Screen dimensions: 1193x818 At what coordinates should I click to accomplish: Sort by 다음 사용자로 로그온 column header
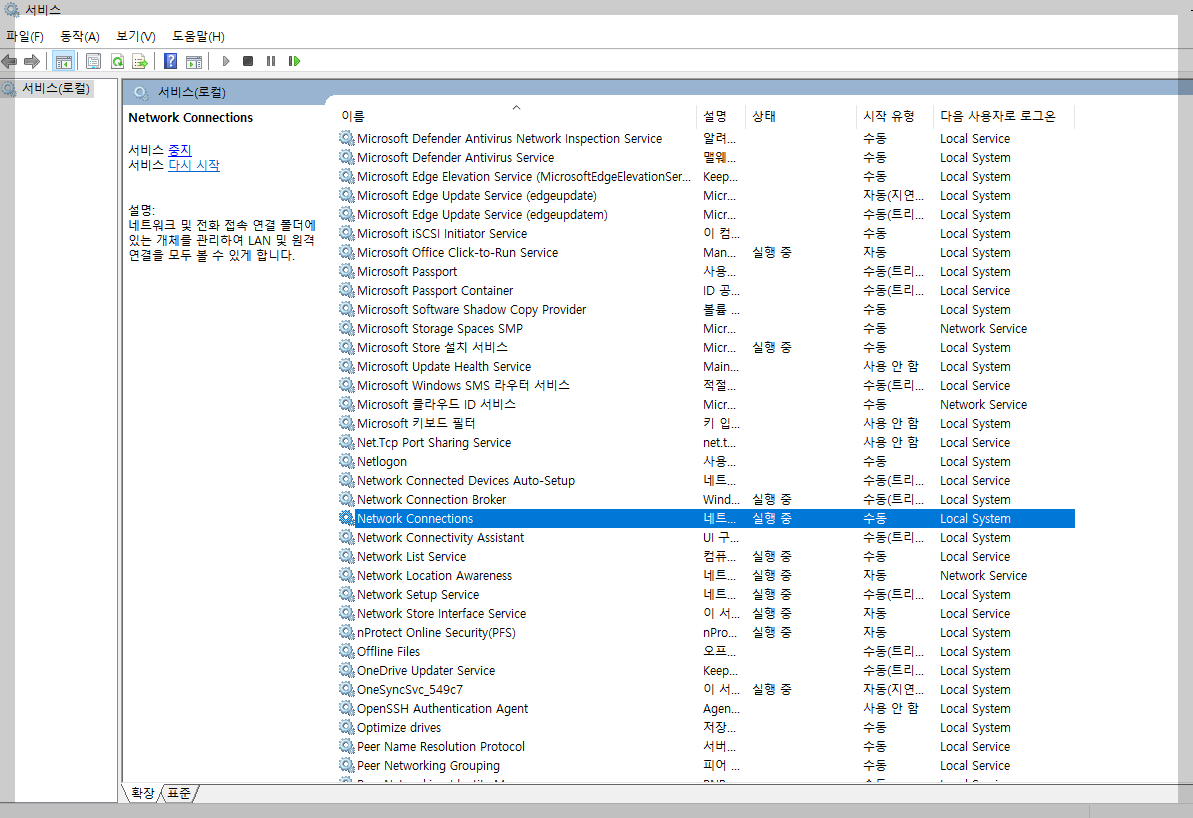click(1004, 116)
